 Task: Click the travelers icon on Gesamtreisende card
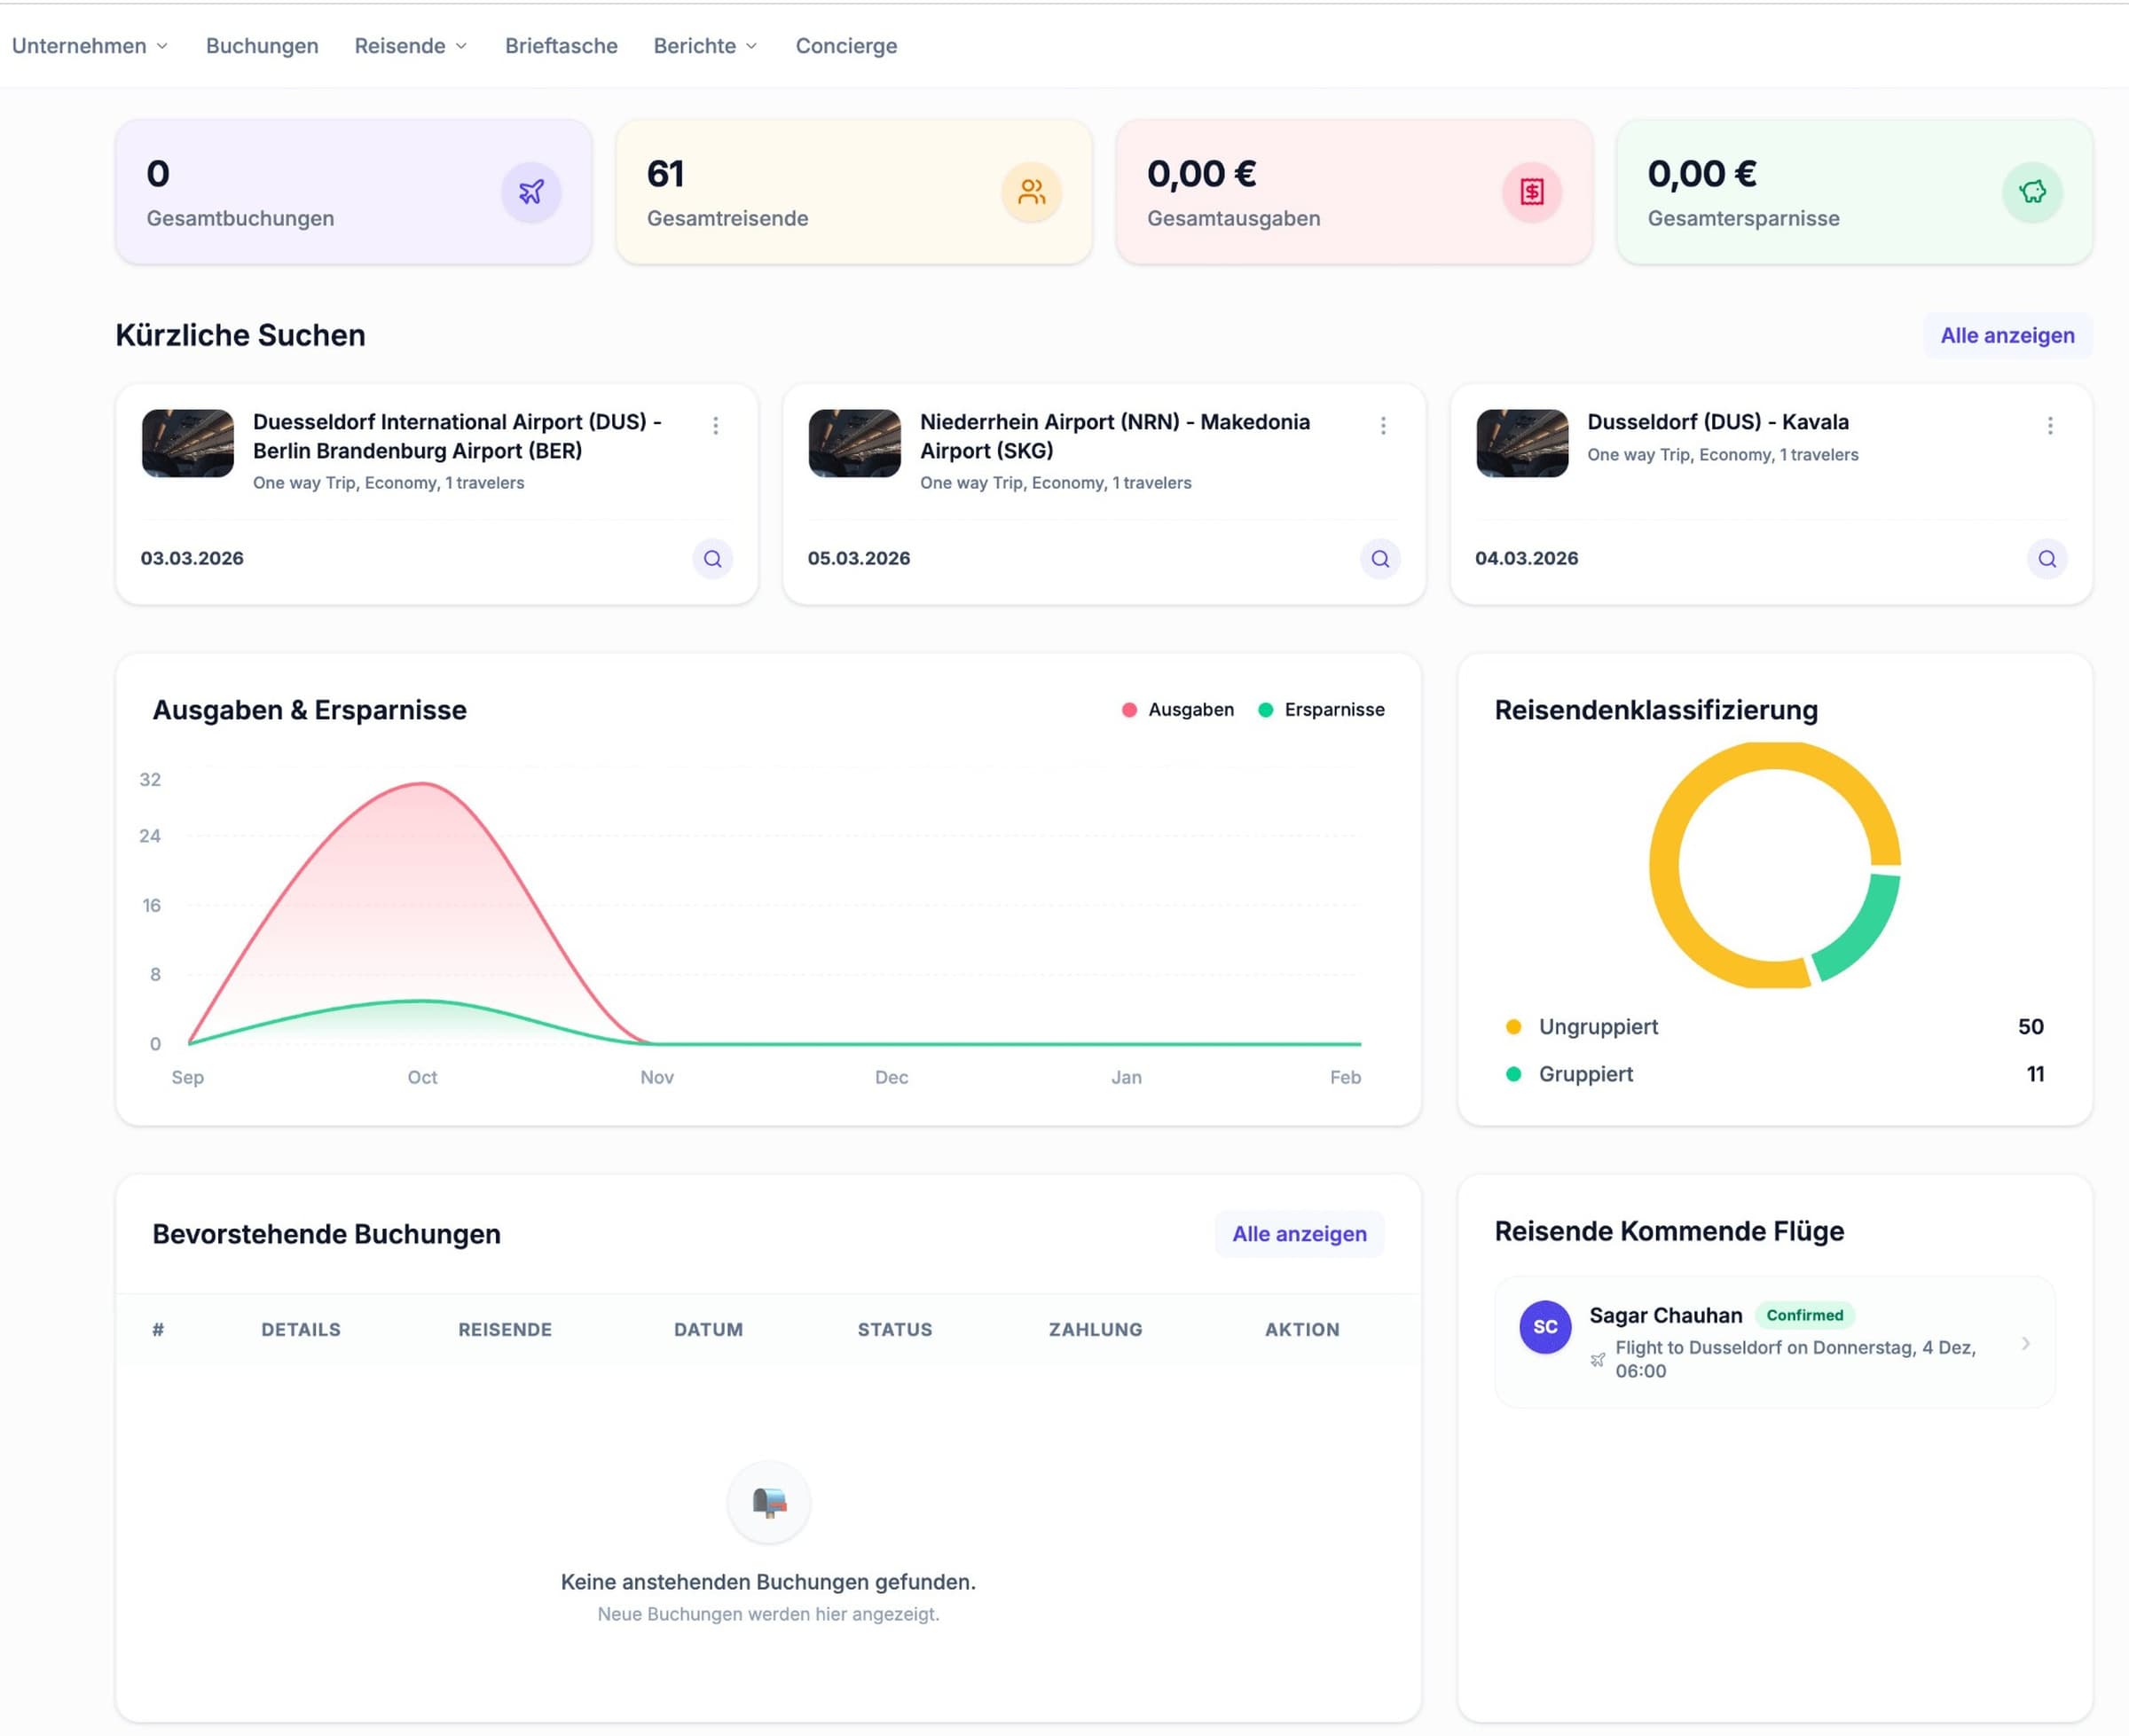coord(1031,192)
